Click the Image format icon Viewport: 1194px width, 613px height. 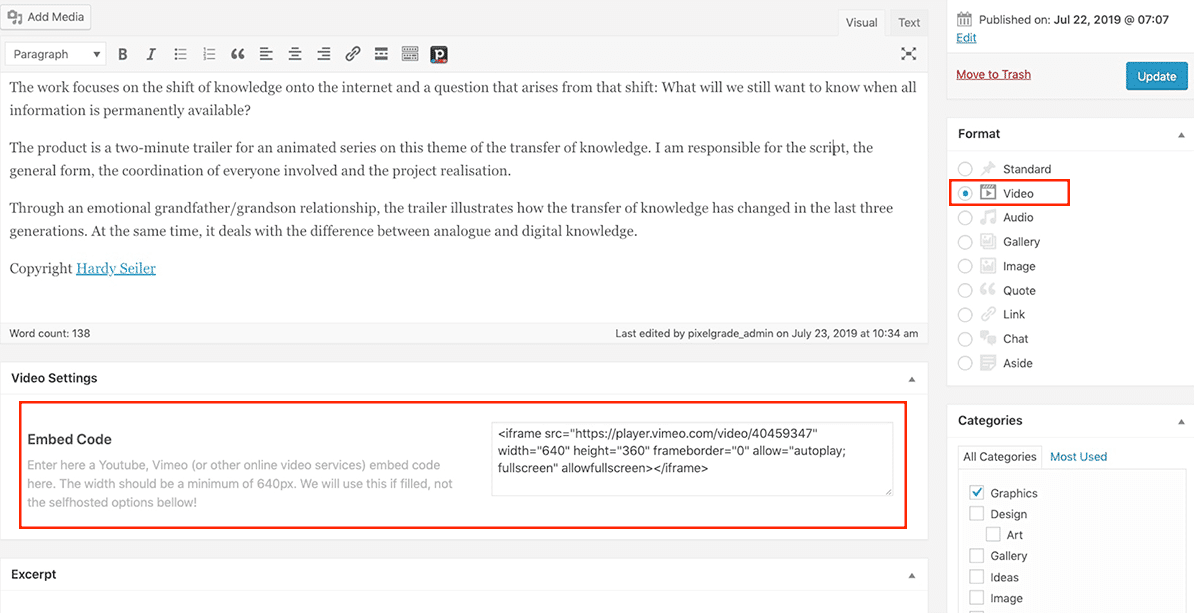tap(988, 266)
